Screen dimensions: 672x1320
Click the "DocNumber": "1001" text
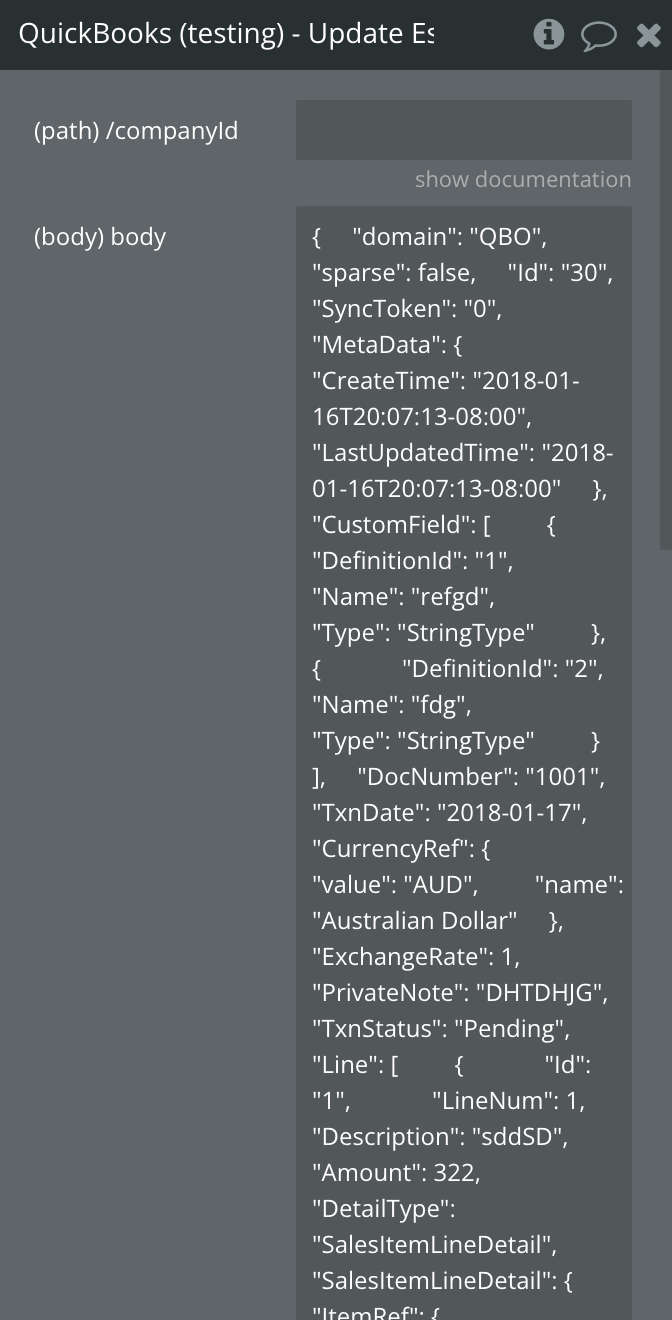480,777
